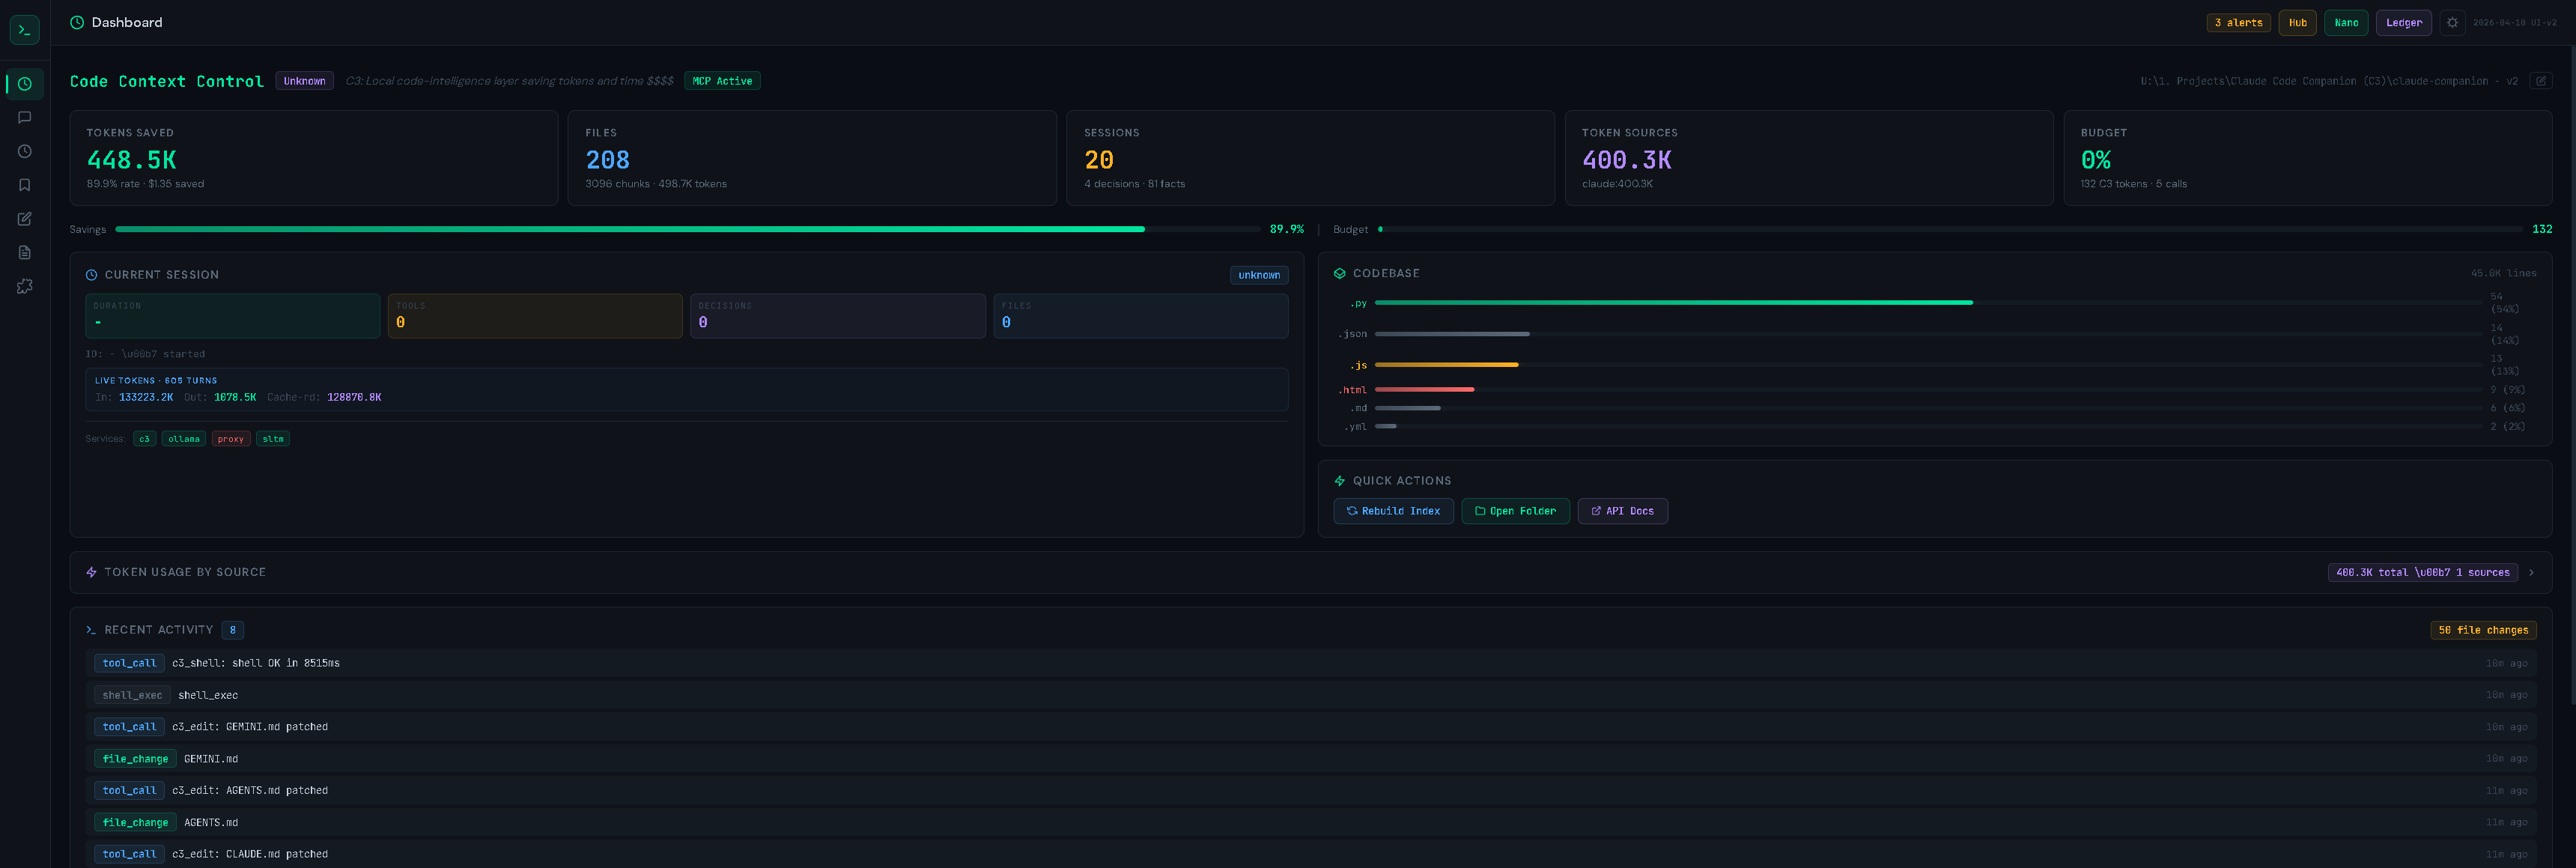Image resolution: width=2576 pixels, height=868 pixels.
Task: Click the Tools session tile
Action: pos(535,316)
